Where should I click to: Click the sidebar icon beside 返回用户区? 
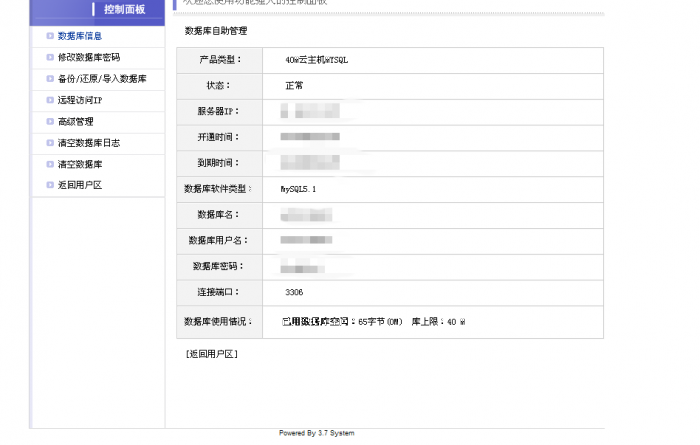[x=50, y=185]
